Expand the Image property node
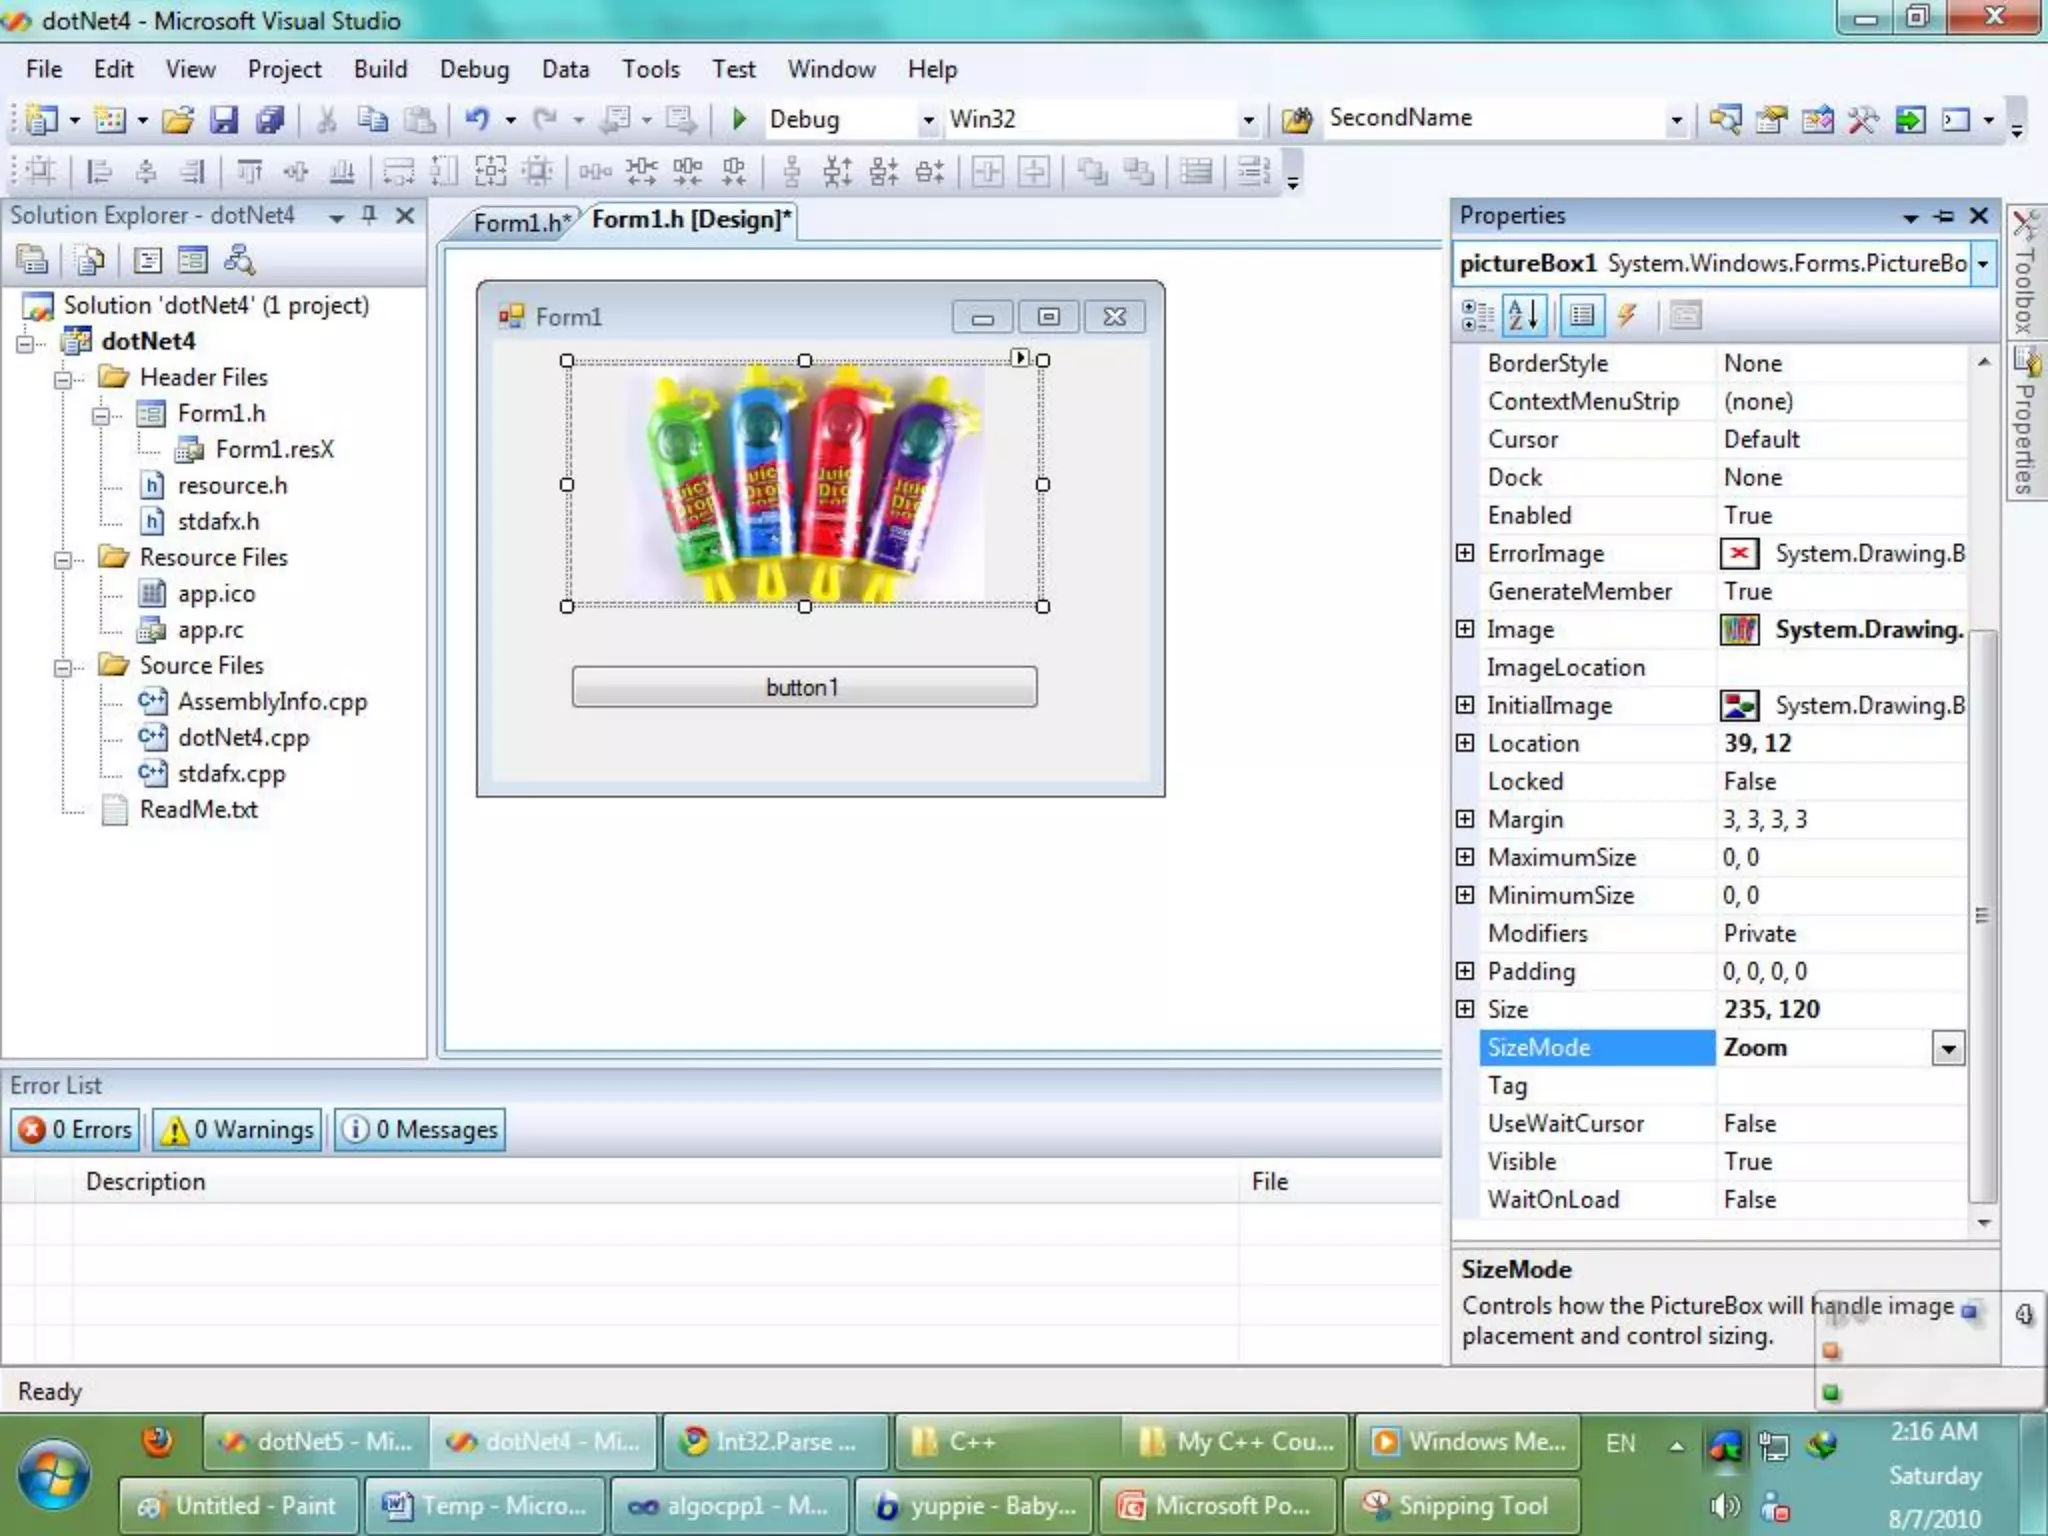This screenshot has width=2048, height=1536. [x=1465, y=629]
